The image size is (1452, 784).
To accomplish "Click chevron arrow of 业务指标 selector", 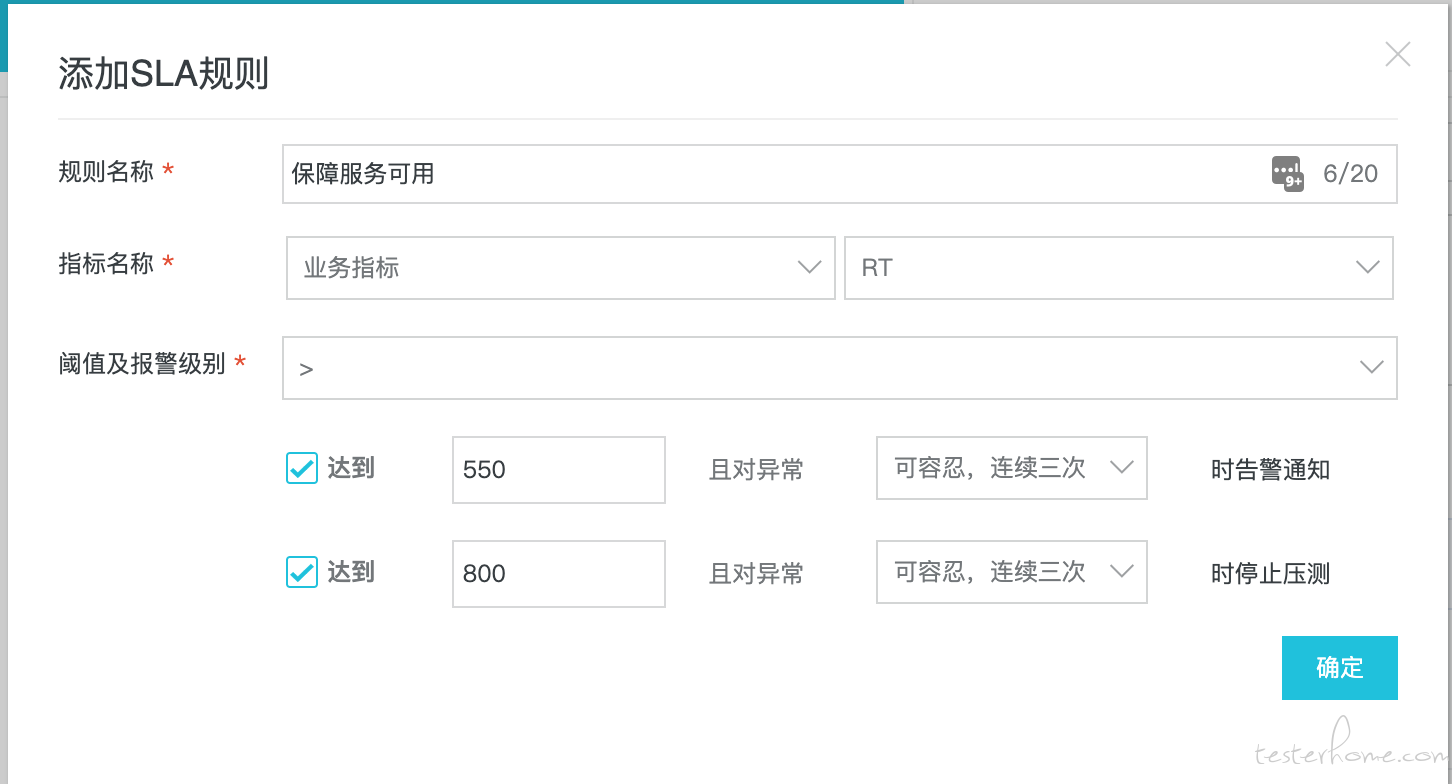I will (809, 268).
